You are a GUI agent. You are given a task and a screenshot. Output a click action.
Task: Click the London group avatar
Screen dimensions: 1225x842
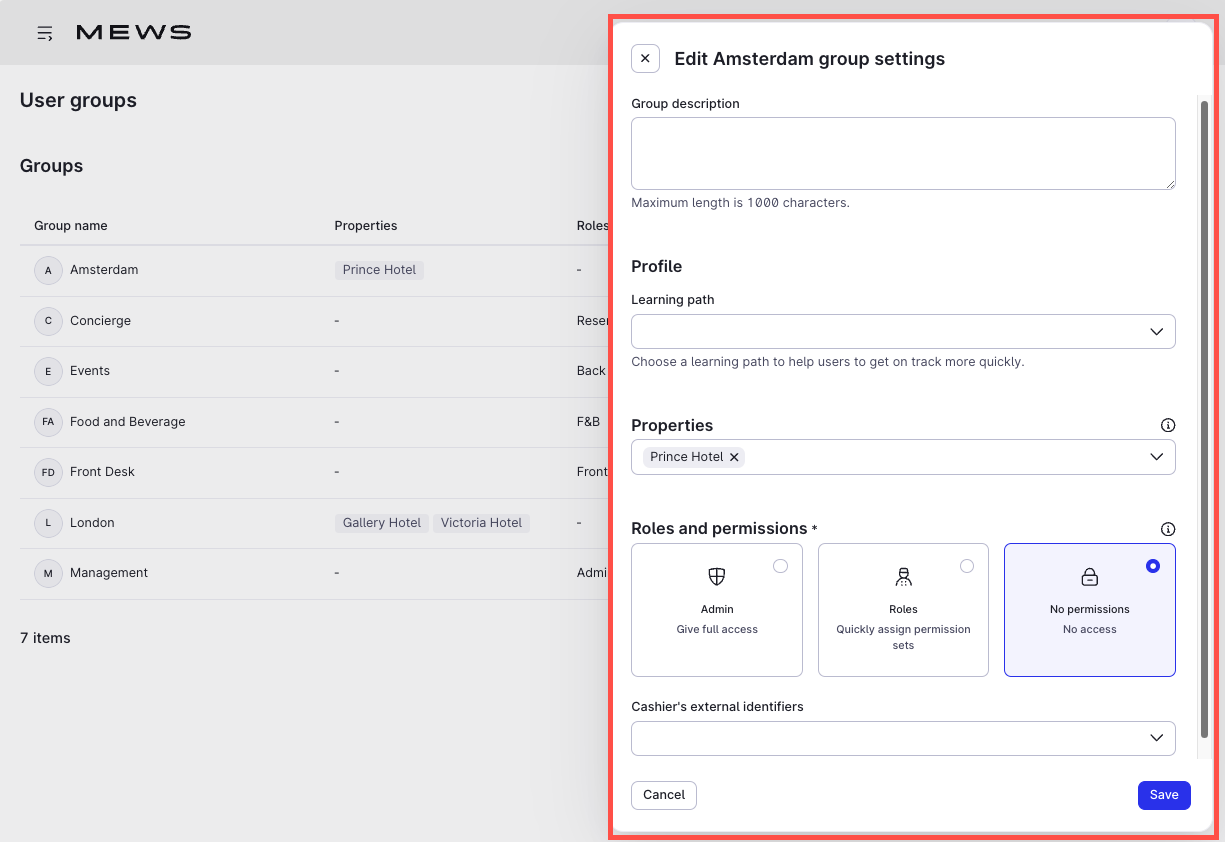click(48, 523)
